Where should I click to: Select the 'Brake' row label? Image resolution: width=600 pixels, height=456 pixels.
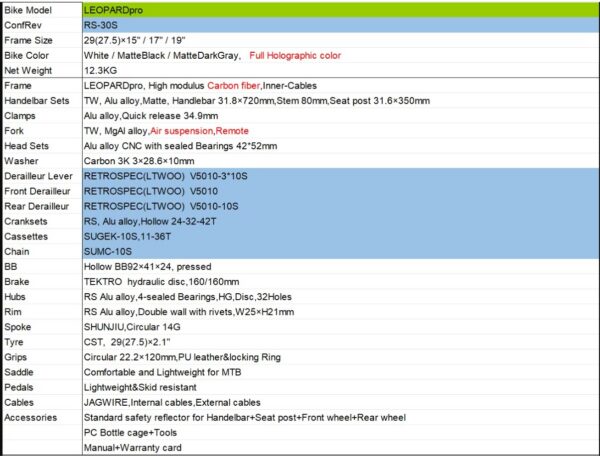click(16, 282)
